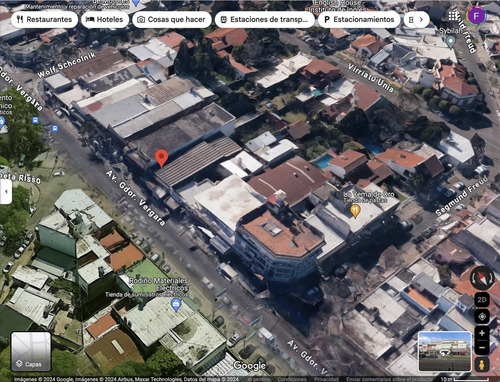Zoom in with the plus button
The width and height of the screenshot is (500, 382).
482,333
